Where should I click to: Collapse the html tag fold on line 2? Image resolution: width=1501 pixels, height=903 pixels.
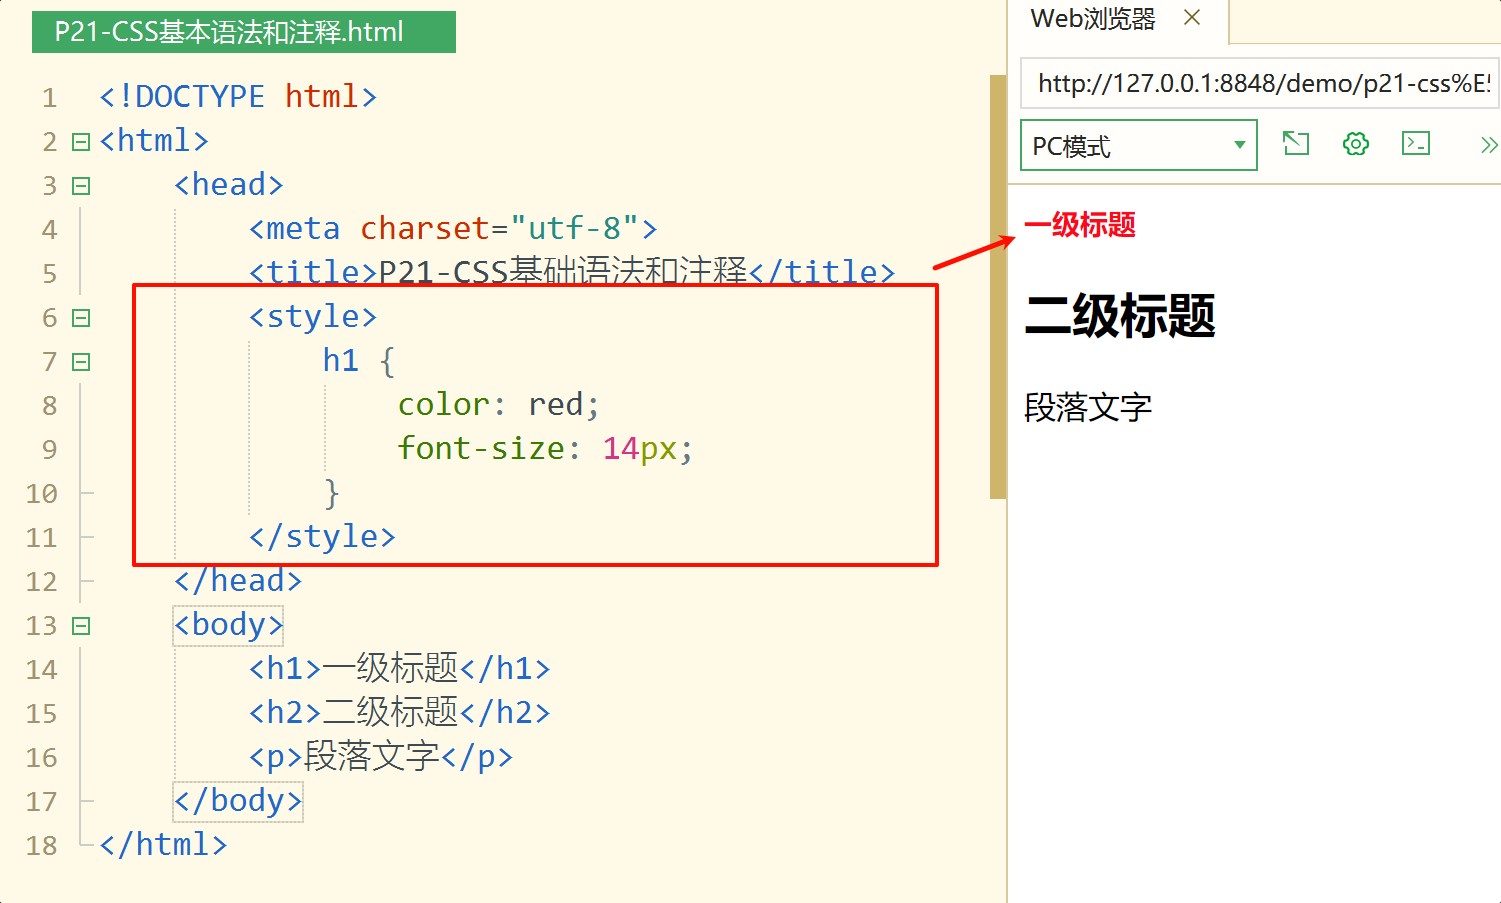(x=81, y=142)
